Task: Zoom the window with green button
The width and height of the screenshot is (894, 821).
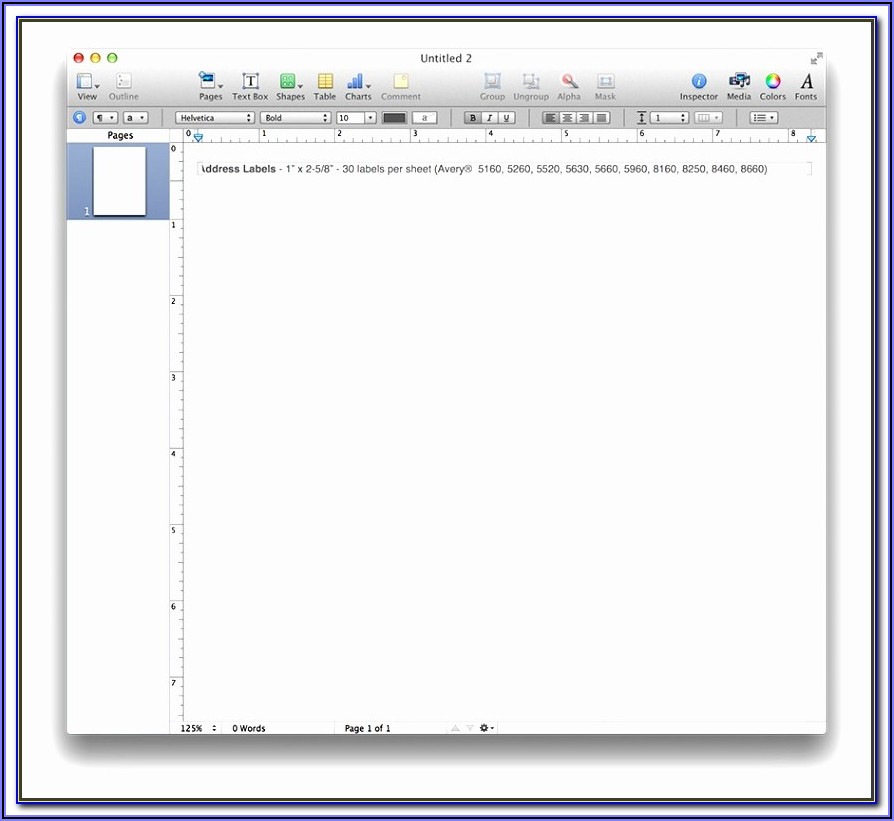Action: pos(112,58)
